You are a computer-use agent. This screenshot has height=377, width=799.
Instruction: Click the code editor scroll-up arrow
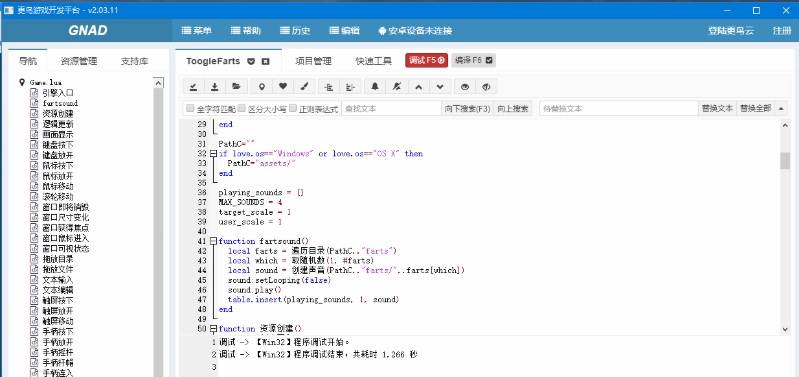point(785,125)
